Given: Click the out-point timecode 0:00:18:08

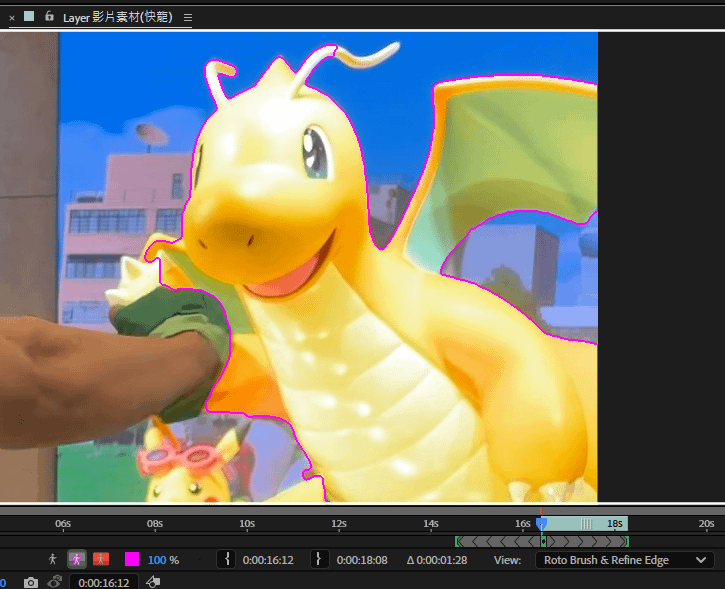Looking at the screenshot, I should [x=362, y=560].
